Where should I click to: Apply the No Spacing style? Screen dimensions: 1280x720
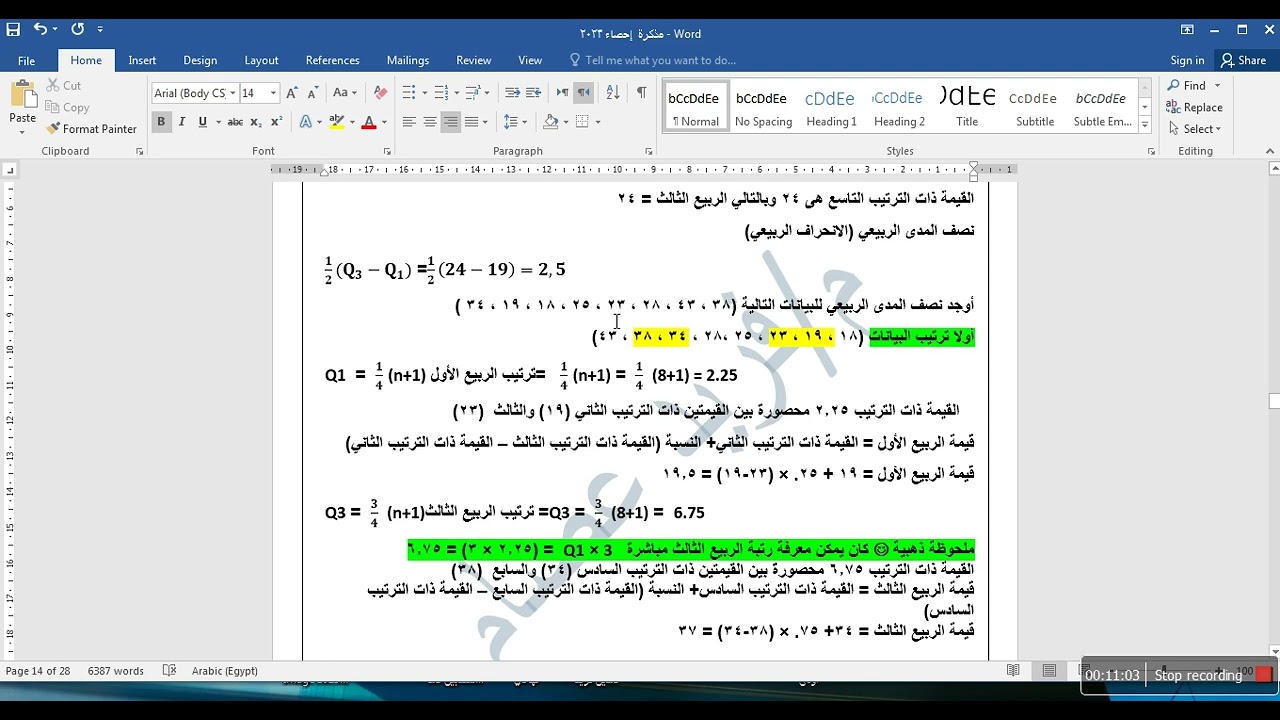[763, 107]
